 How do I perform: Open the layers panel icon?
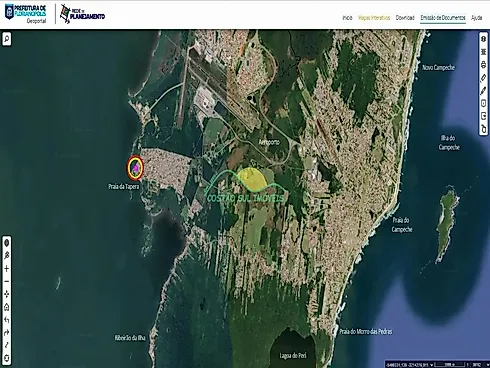(x=483, y=39)
